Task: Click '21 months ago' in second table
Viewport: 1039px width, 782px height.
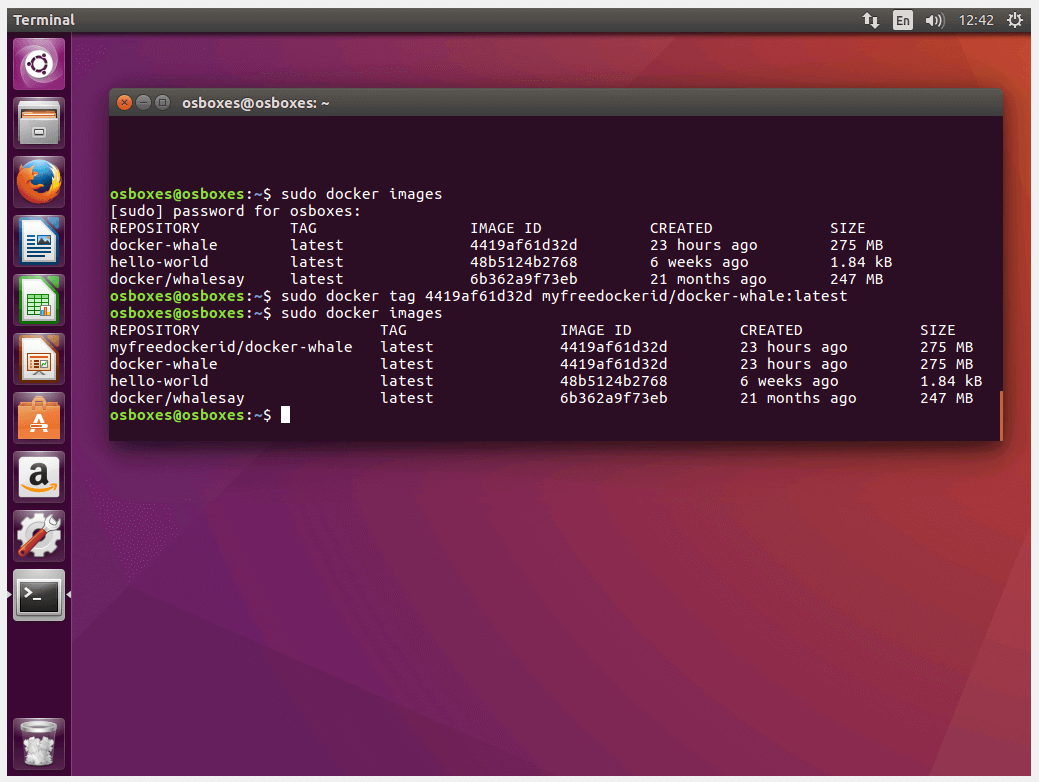Action: pyautogui.click(x=798, y=398)
